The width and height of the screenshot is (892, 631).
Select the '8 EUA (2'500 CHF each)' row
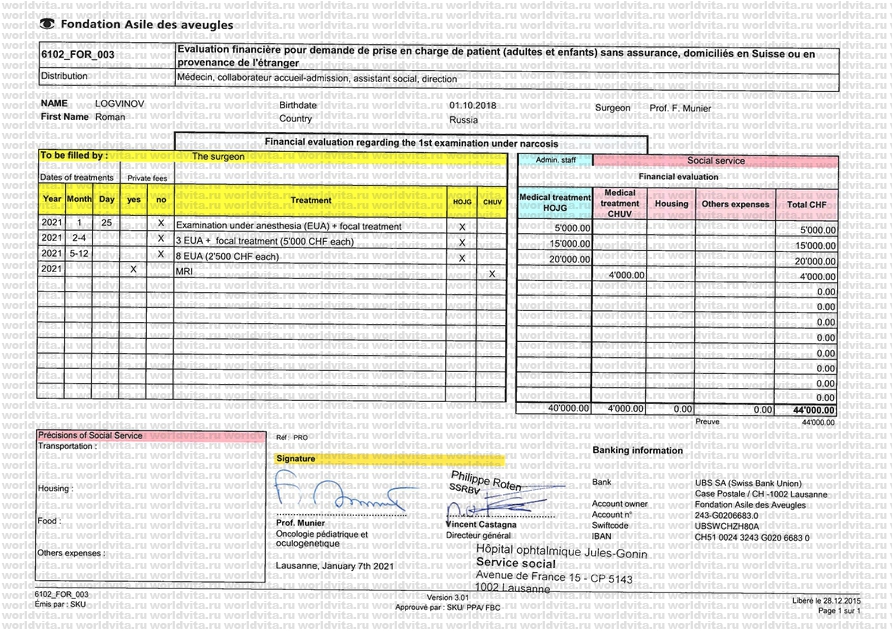tap(227, 257)
